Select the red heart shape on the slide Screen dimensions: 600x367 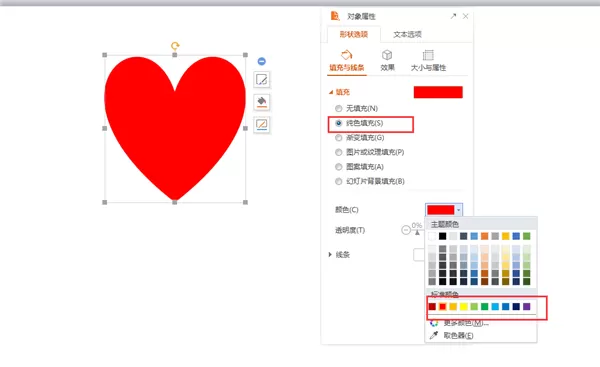(x=175, y=128)
